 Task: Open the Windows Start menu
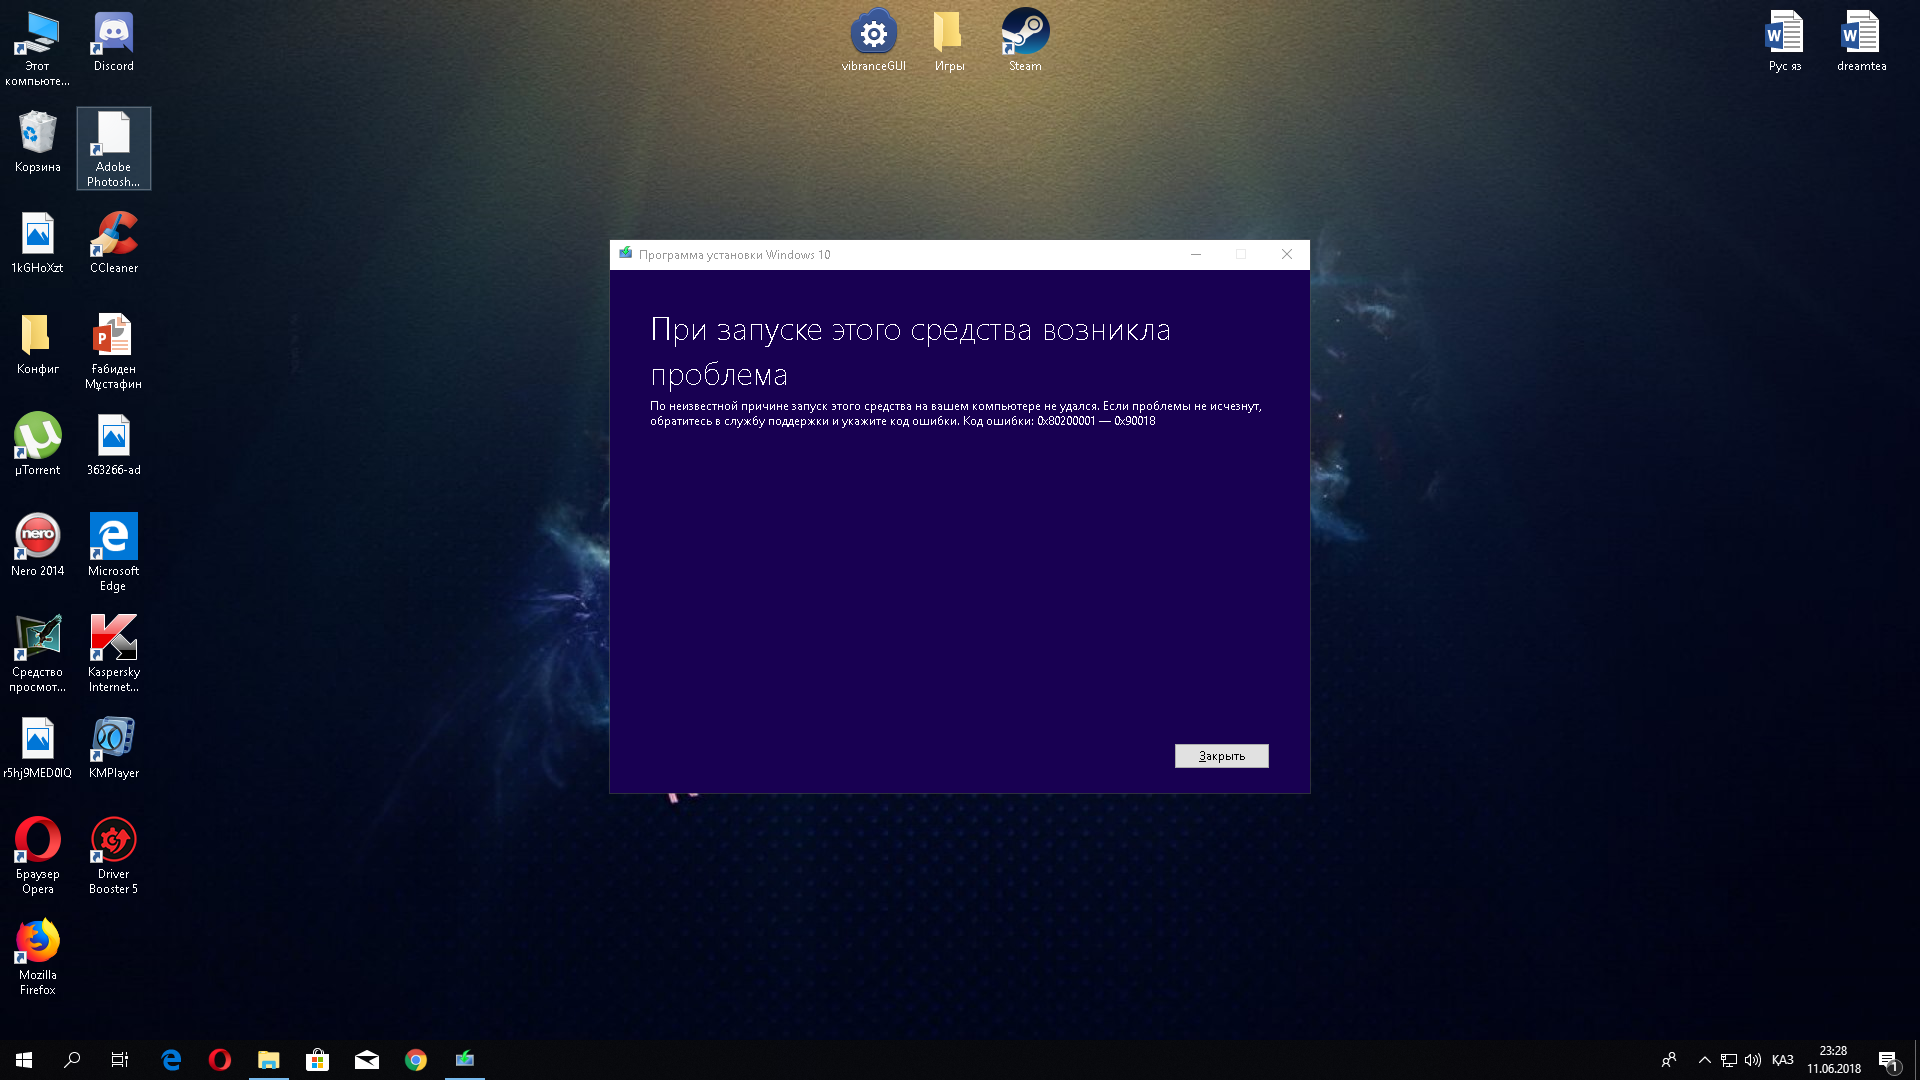click(x=24, y=1060)
